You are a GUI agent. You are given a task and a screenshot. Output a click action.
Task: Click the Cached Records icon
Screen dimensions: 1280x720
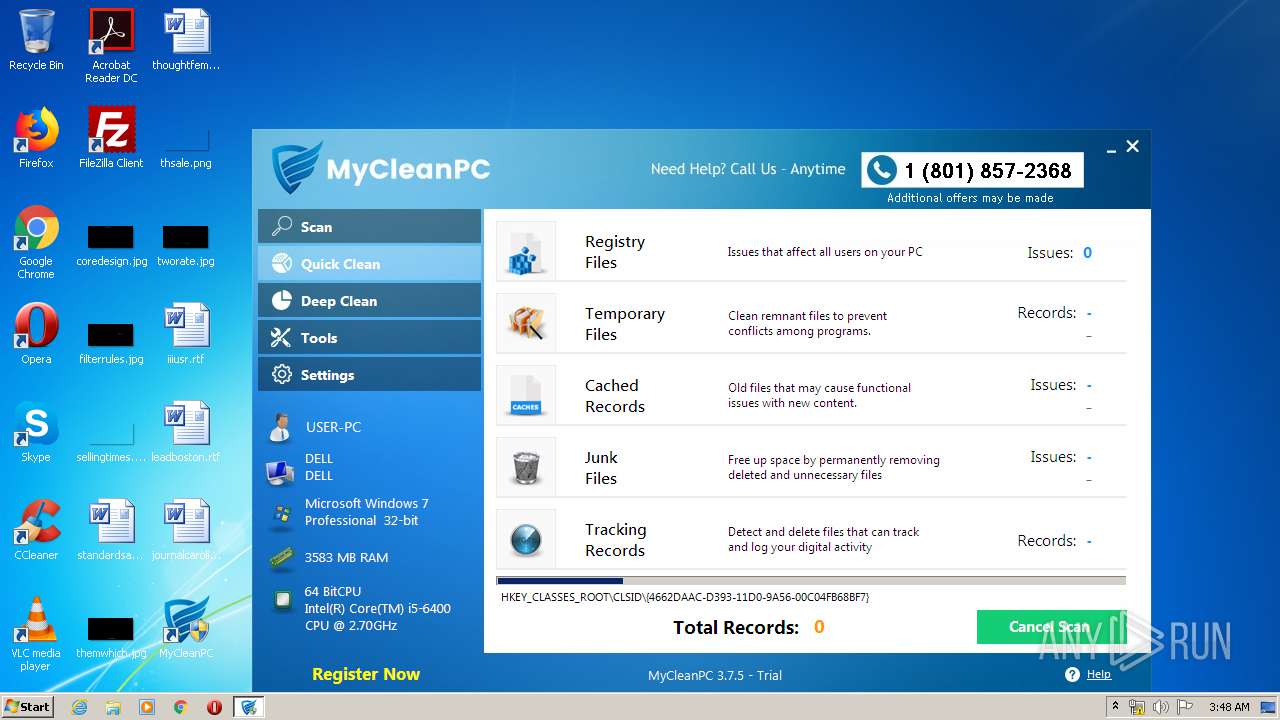point(526,395)
